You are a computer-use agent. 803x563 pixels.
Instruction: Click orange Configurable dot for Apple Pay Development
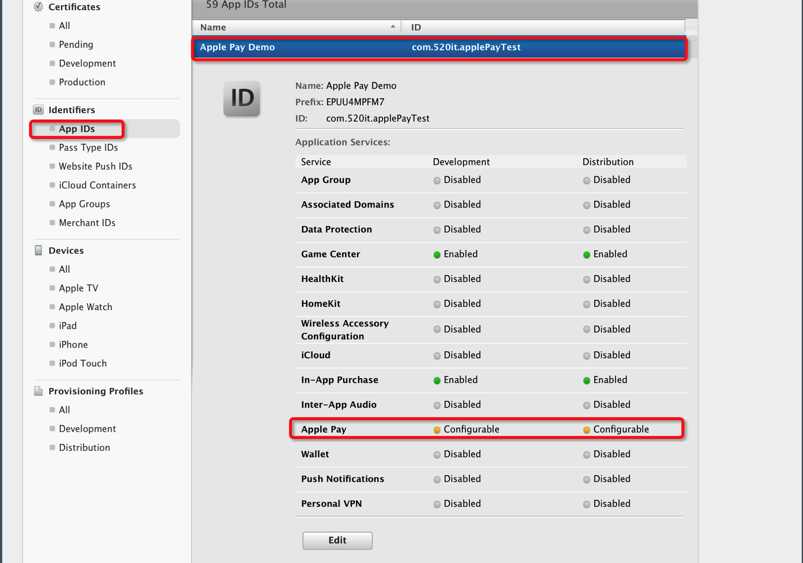pyautogui.click(x=437, y=430)
